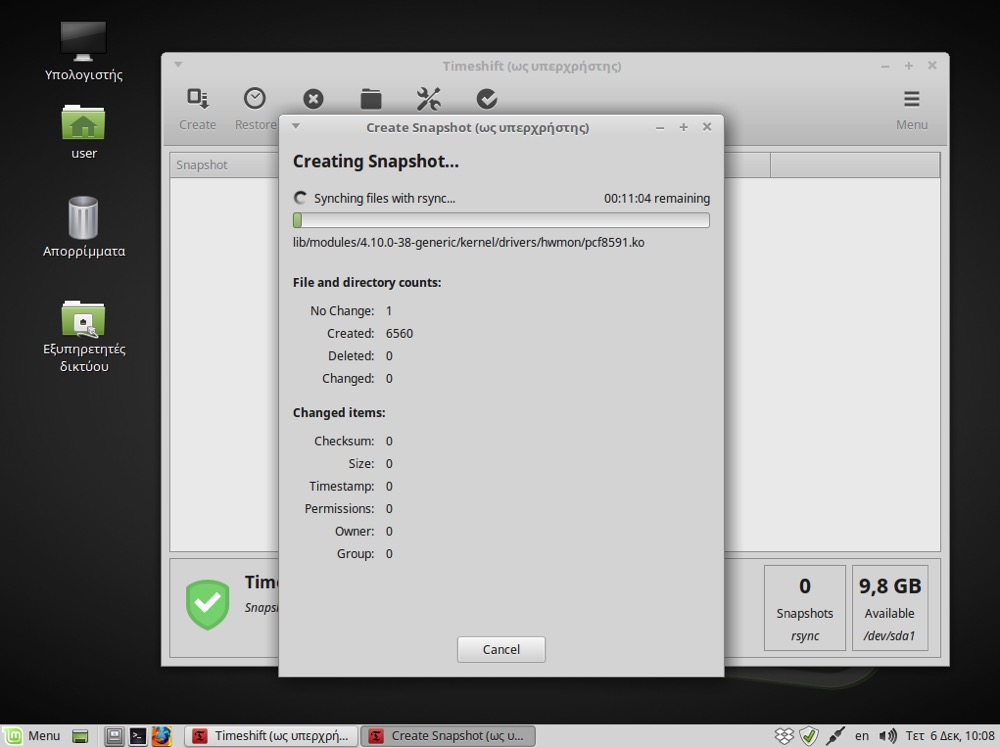Click the shield update manager tray icon
Image resolution: width=1000 pixels, height=748 pixels.
809,736
